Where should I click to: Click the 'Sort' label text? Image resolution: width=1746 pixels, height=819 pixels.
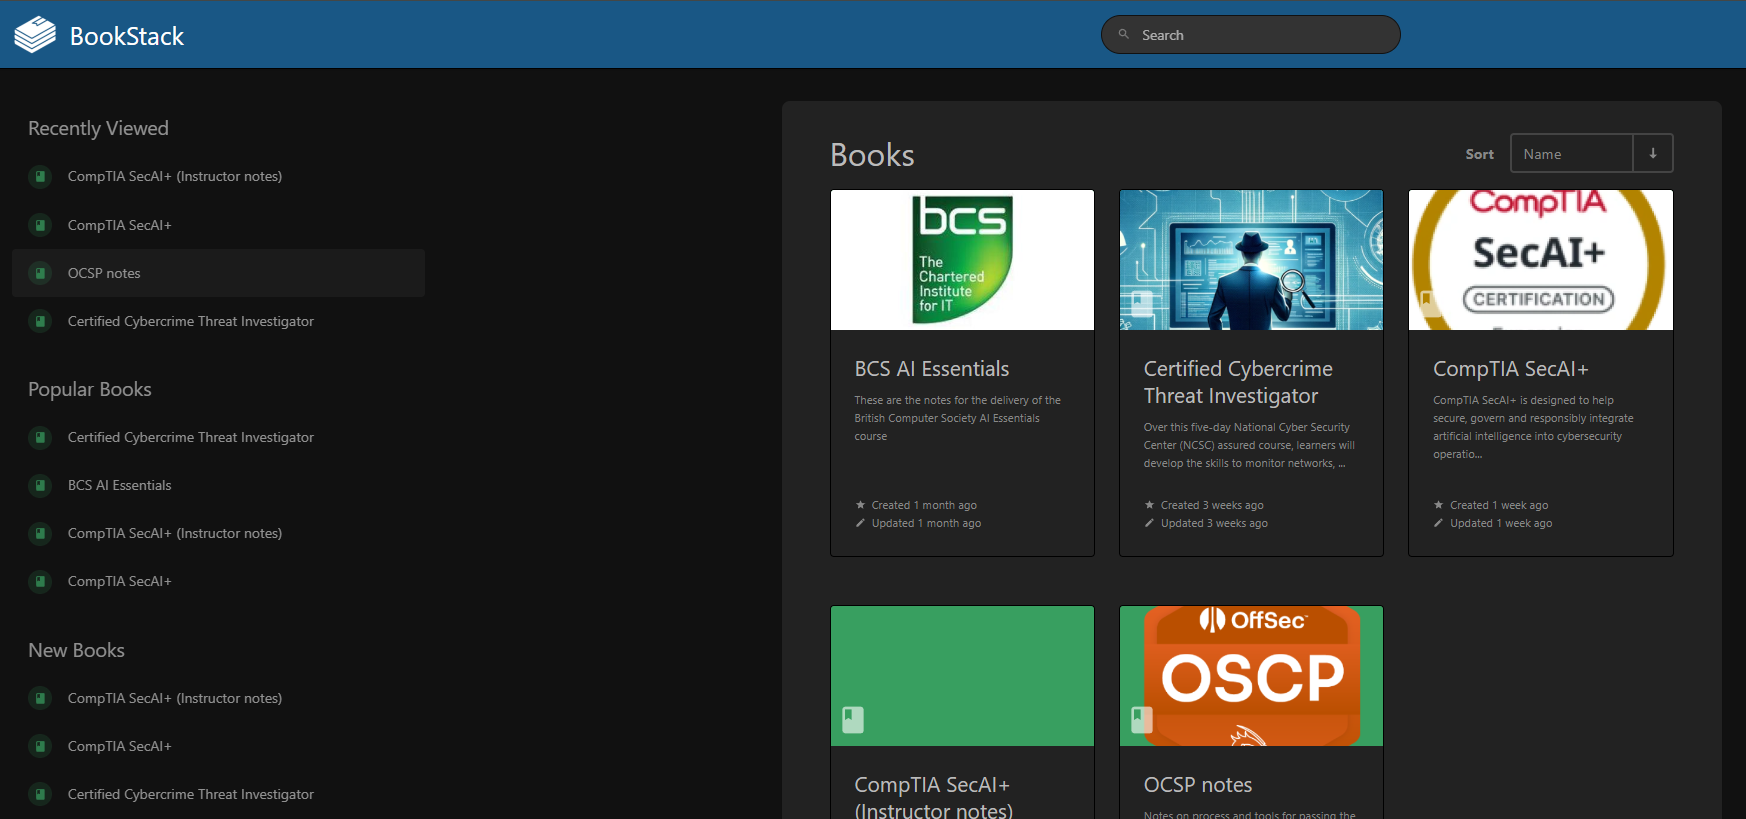pyautogui.click(x=1479, y=154)
